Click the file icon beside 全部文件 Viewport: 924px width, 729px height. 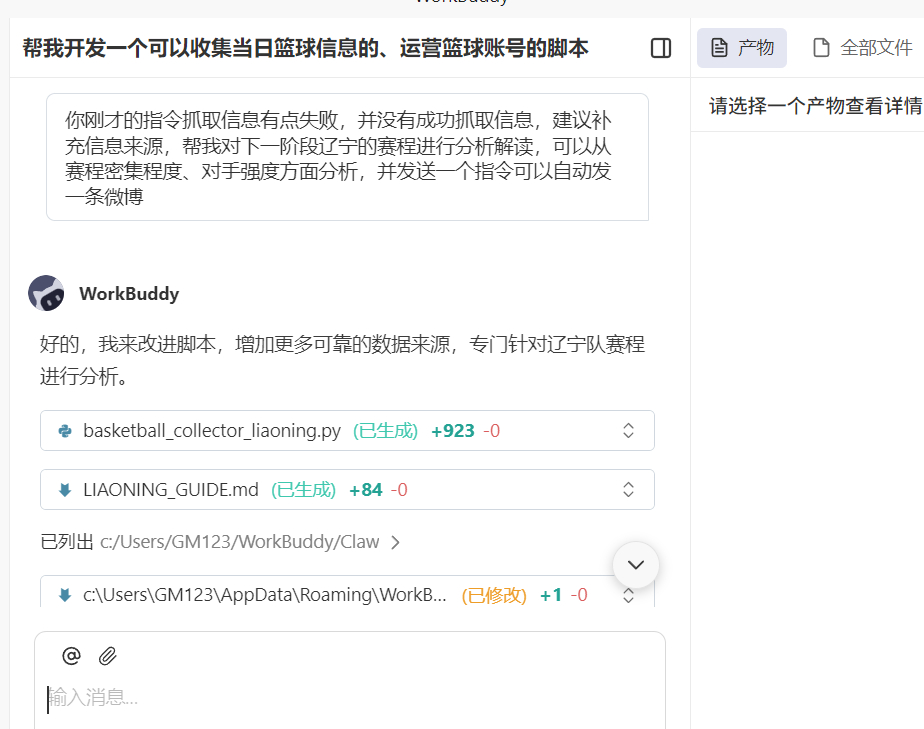click(821, 46)
